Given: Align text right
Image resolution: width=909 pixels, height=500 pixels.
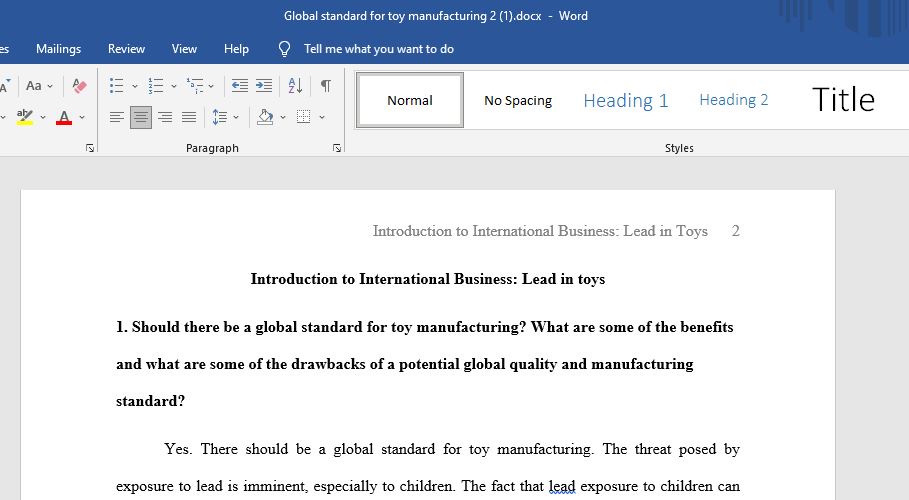Looking at the screenshot, I should point(165,117).
